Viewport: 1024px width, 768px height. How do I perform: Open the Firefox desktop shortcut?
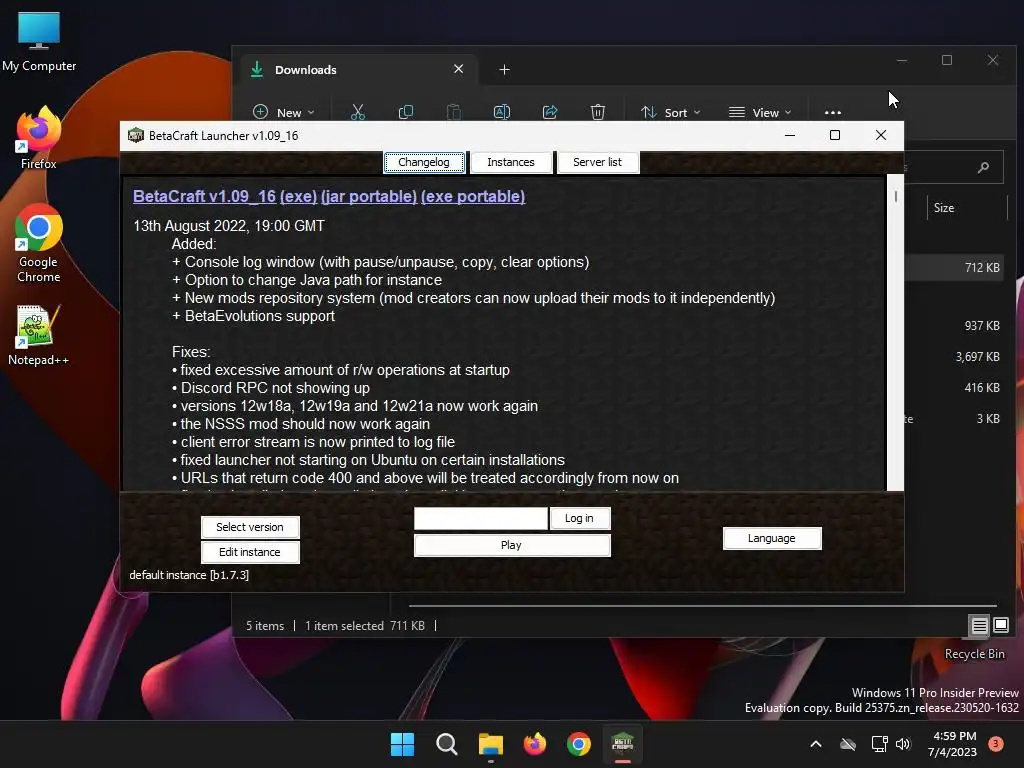point(39,138)
